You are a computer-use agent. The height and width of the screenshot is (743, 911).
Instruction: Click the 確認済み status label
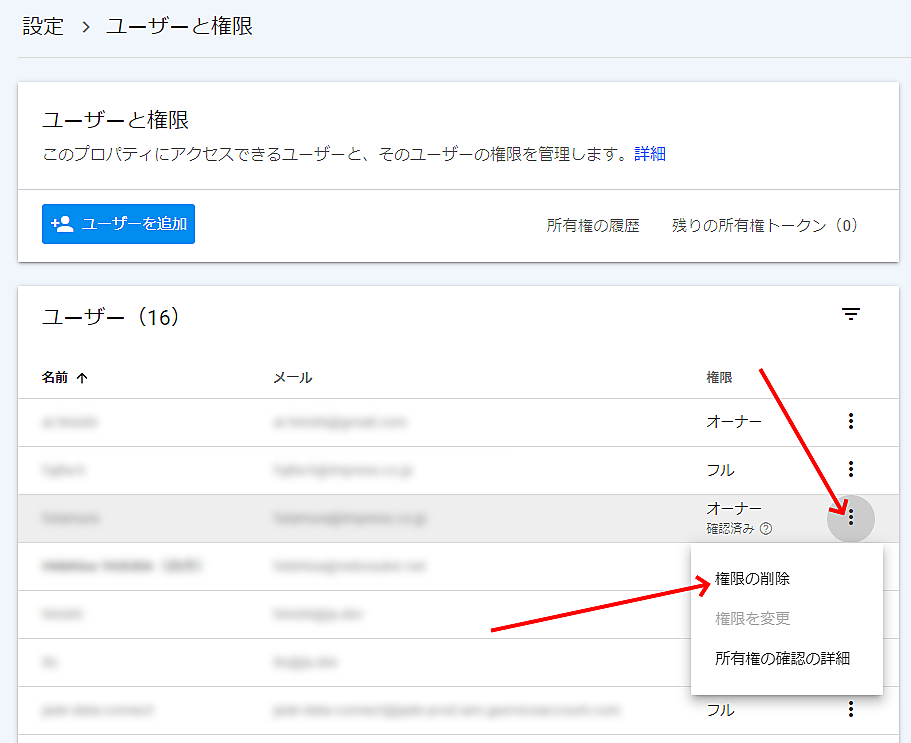point(730,528)
